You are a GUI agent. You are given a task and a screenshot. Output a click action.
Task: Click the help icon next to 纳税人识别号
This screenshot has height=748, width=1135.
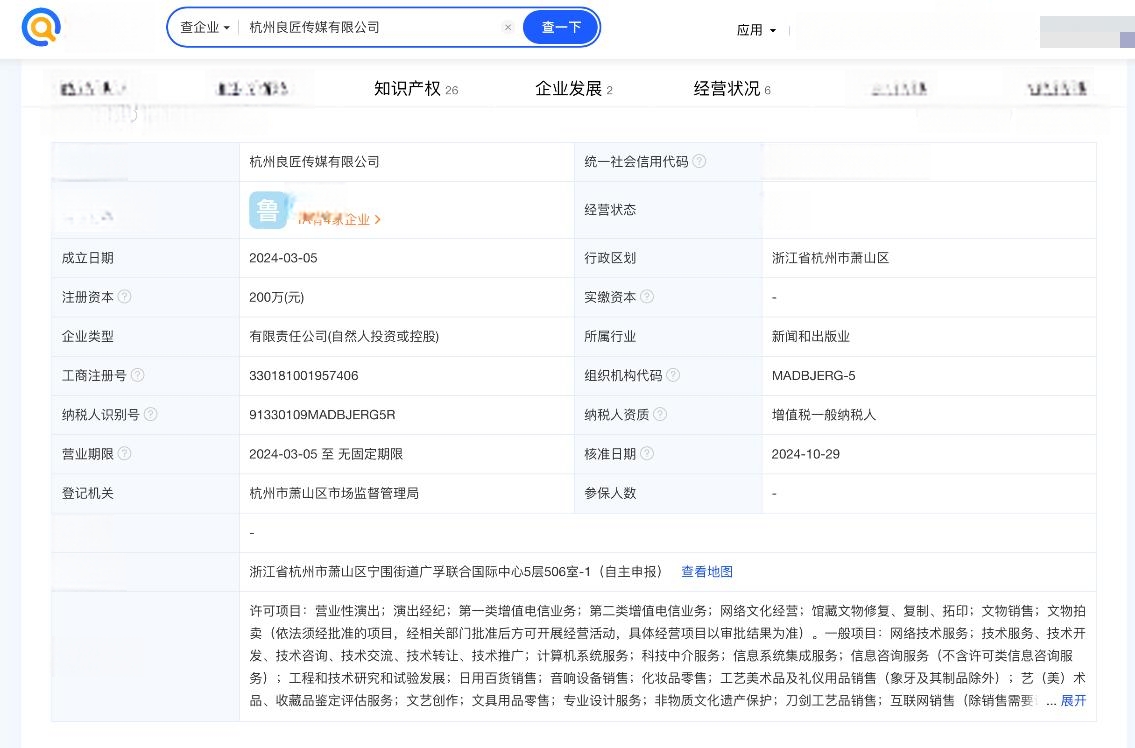pos(151,414)
